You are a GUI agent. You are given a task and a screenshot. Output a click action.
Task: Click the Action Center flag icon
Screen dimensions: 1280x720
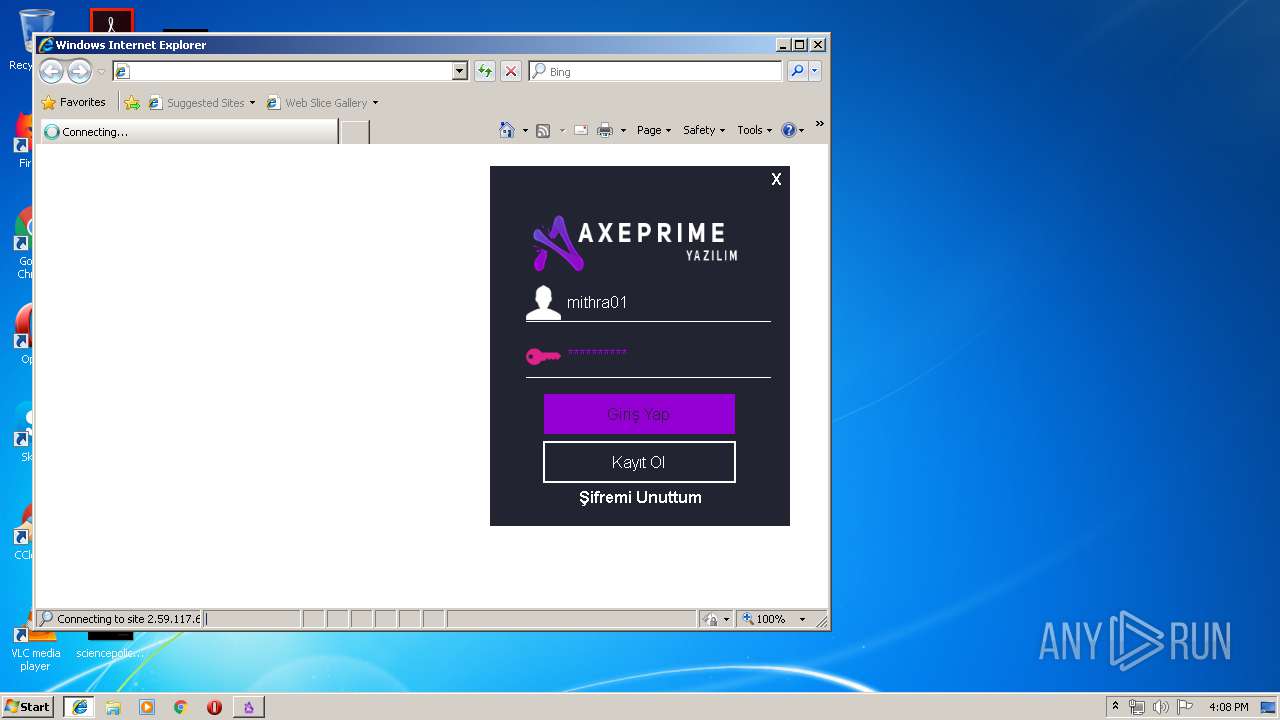pyautogui.click(x=1185, y=707)
